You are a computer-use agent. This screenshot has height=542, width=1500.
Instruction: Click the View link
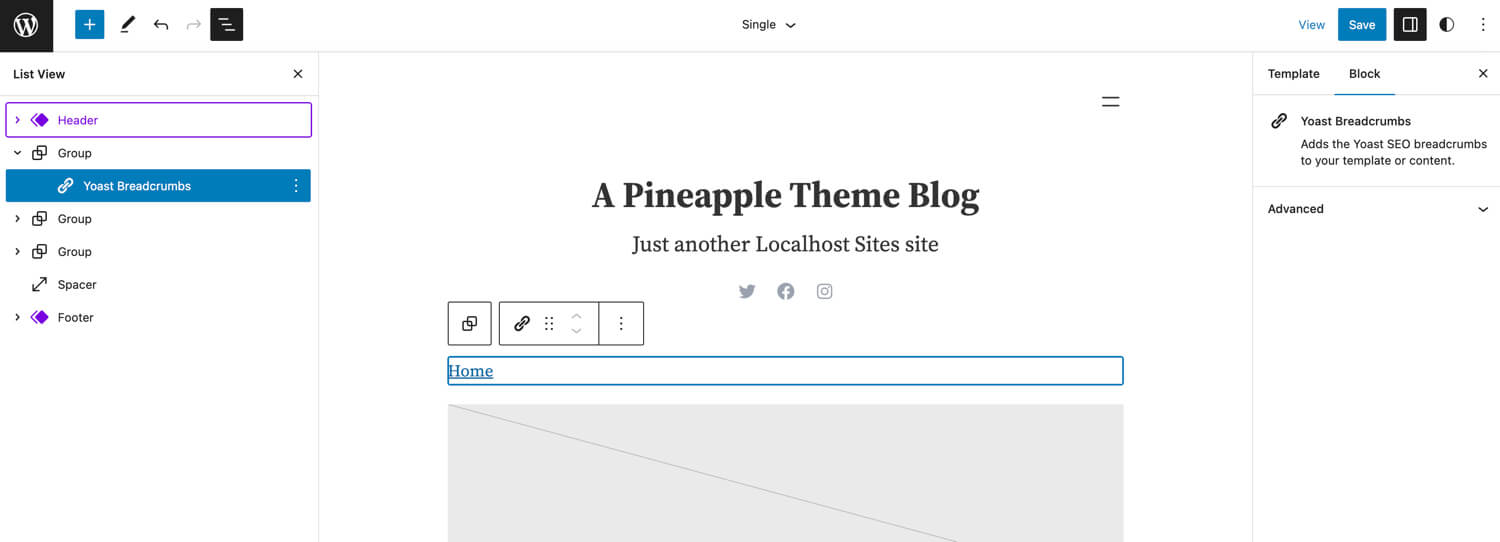[x=1311, y=25]
